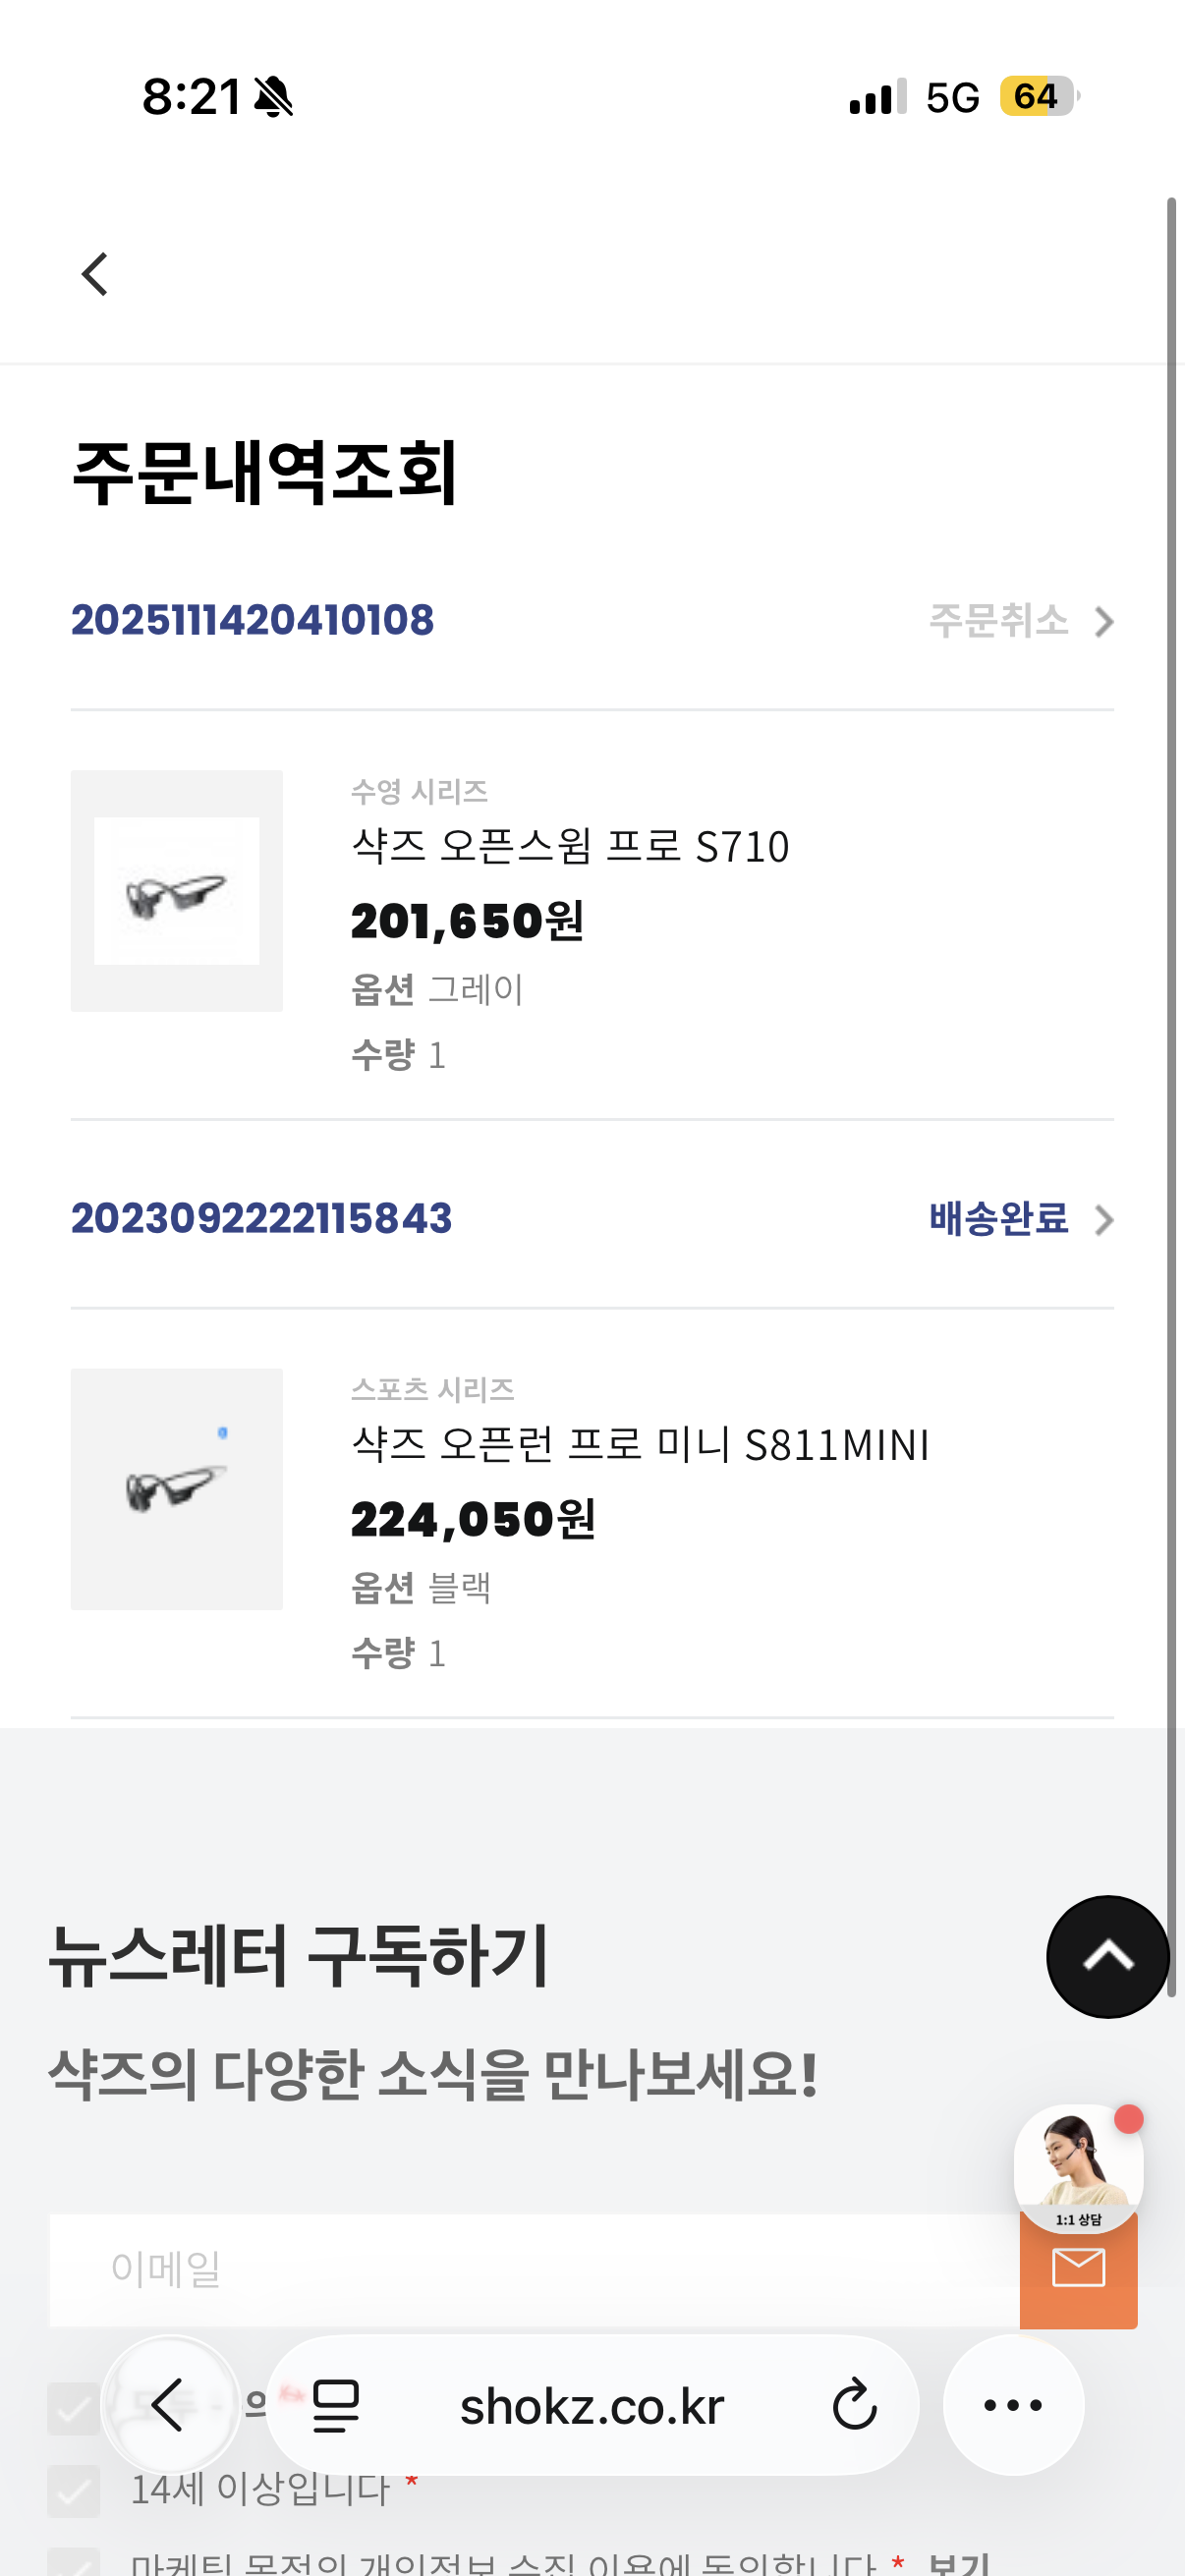
Task: Tap the shokz.co.kr address bar
Action: coord(591,2407)
